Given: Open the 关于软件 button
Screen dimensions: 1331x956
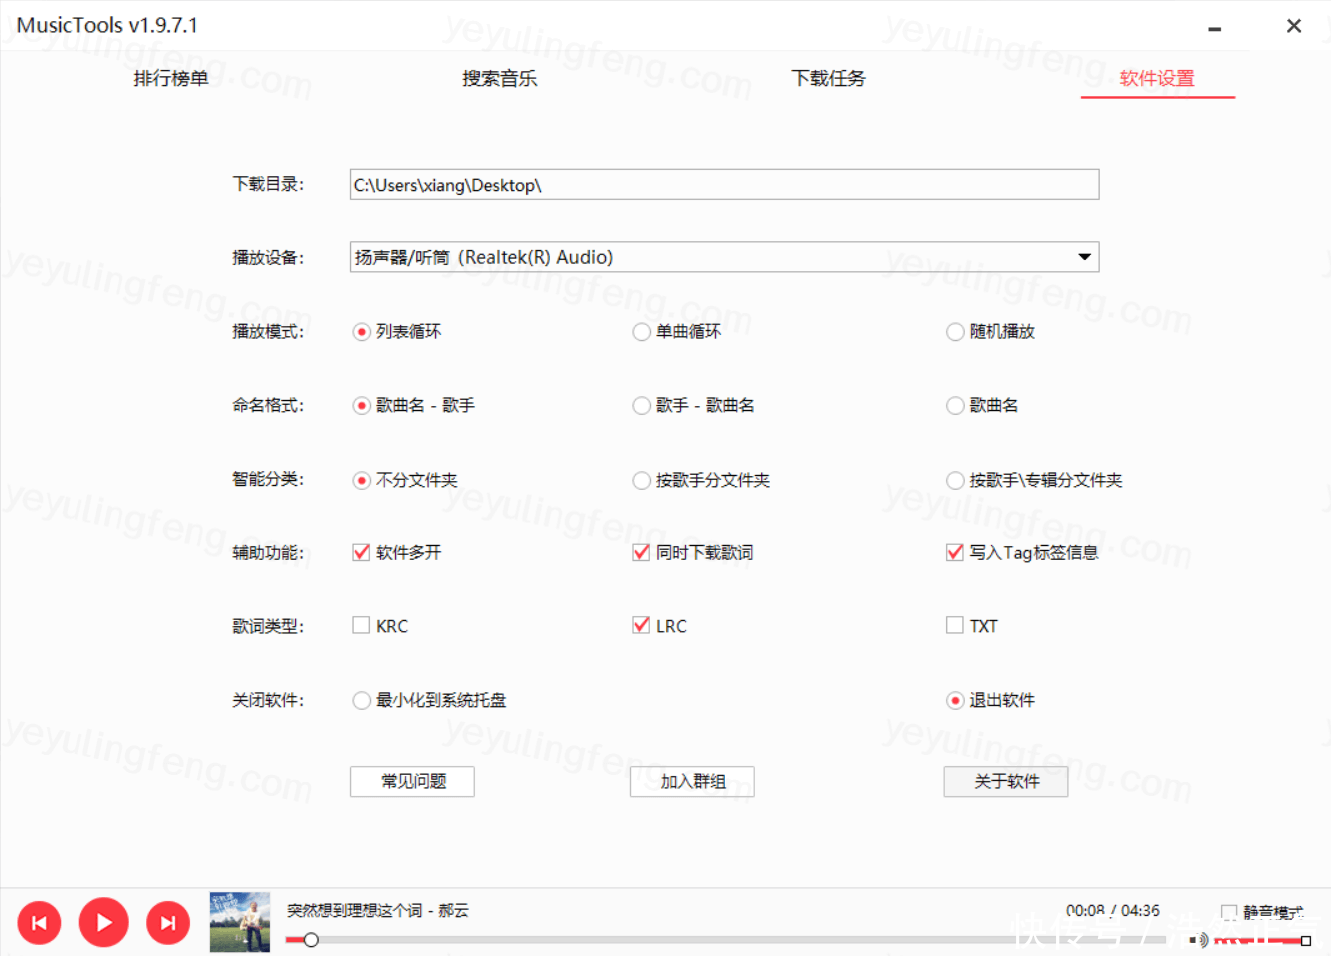Looking at the screenshot, I should tap(1006, 781).
